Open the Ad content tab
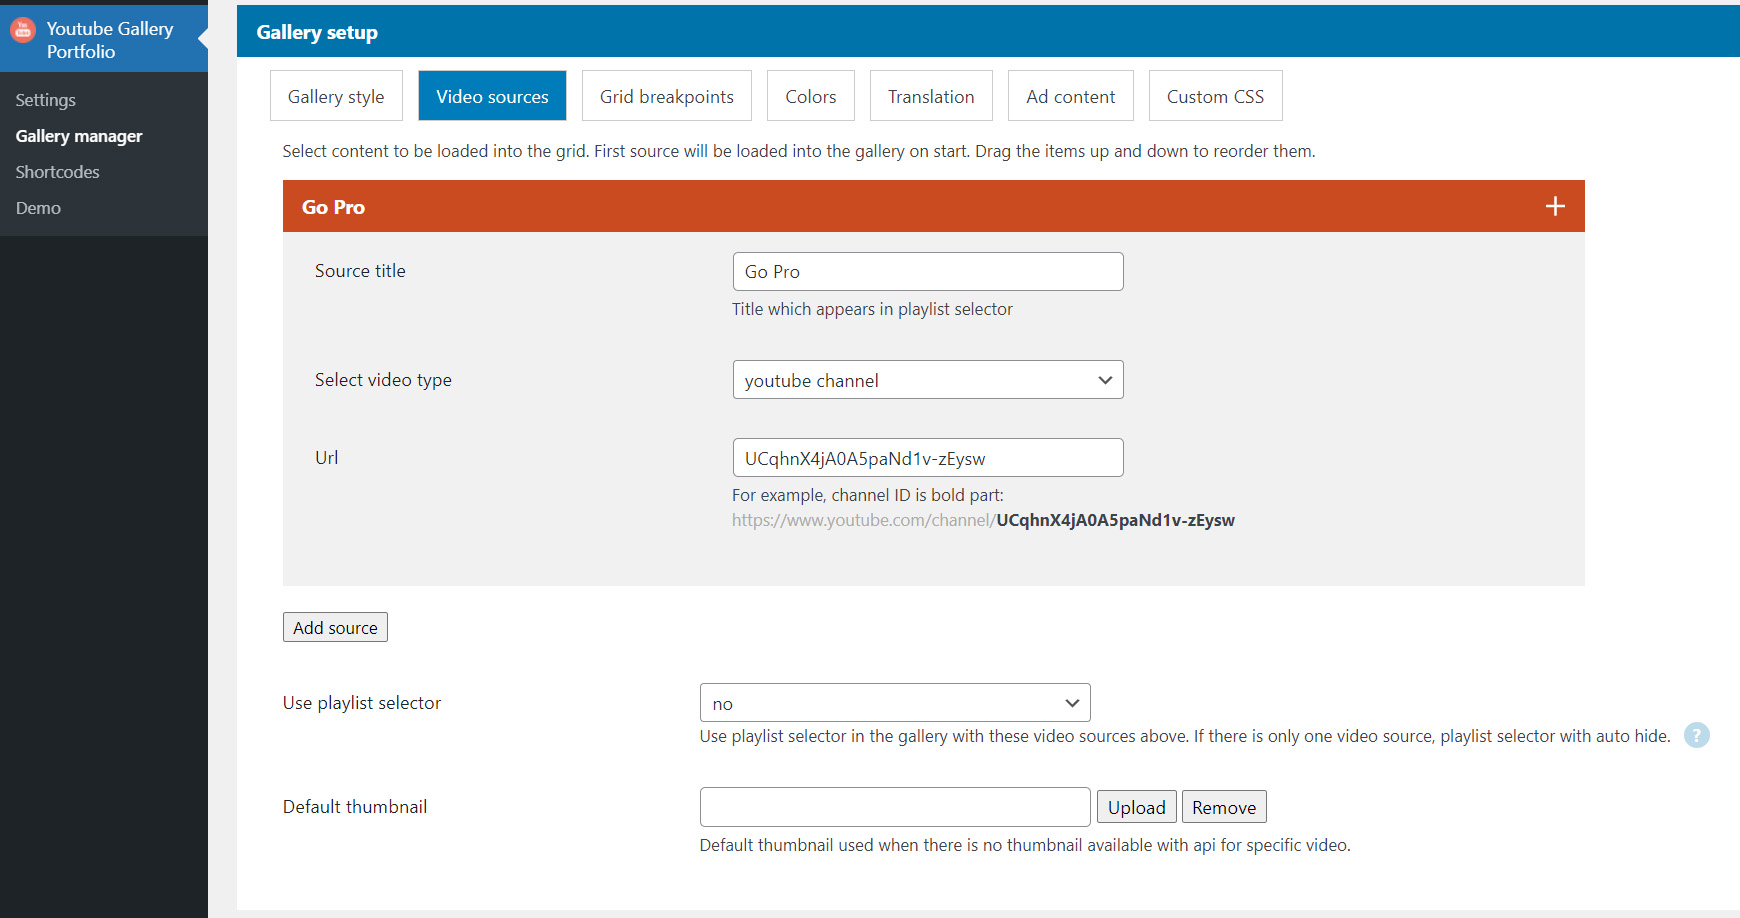Image resolution: width=1740 pixels, height=918 pixels. click(x=1070, y=96)
